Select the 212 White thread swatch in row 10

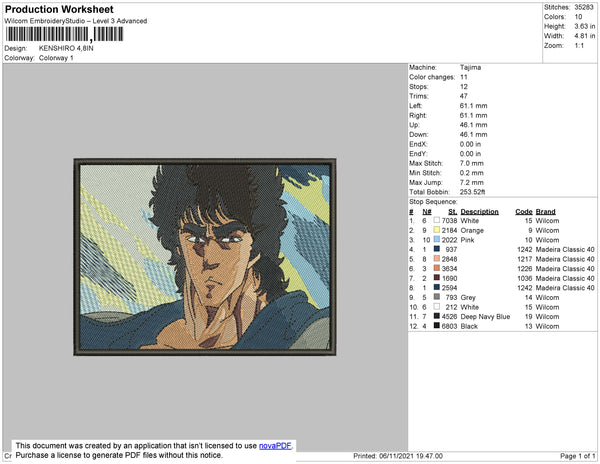click(x=437, y=307)
